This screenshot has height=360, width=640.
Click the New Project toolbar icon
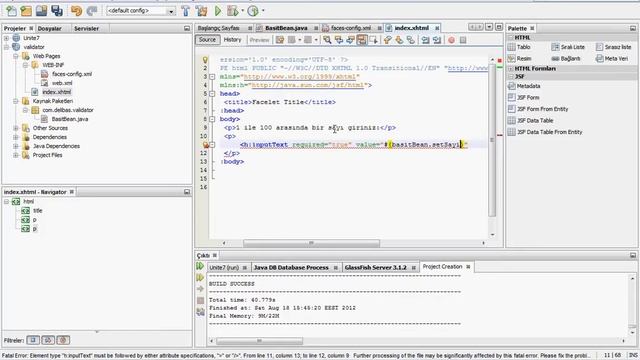click(x=26, y=11)
